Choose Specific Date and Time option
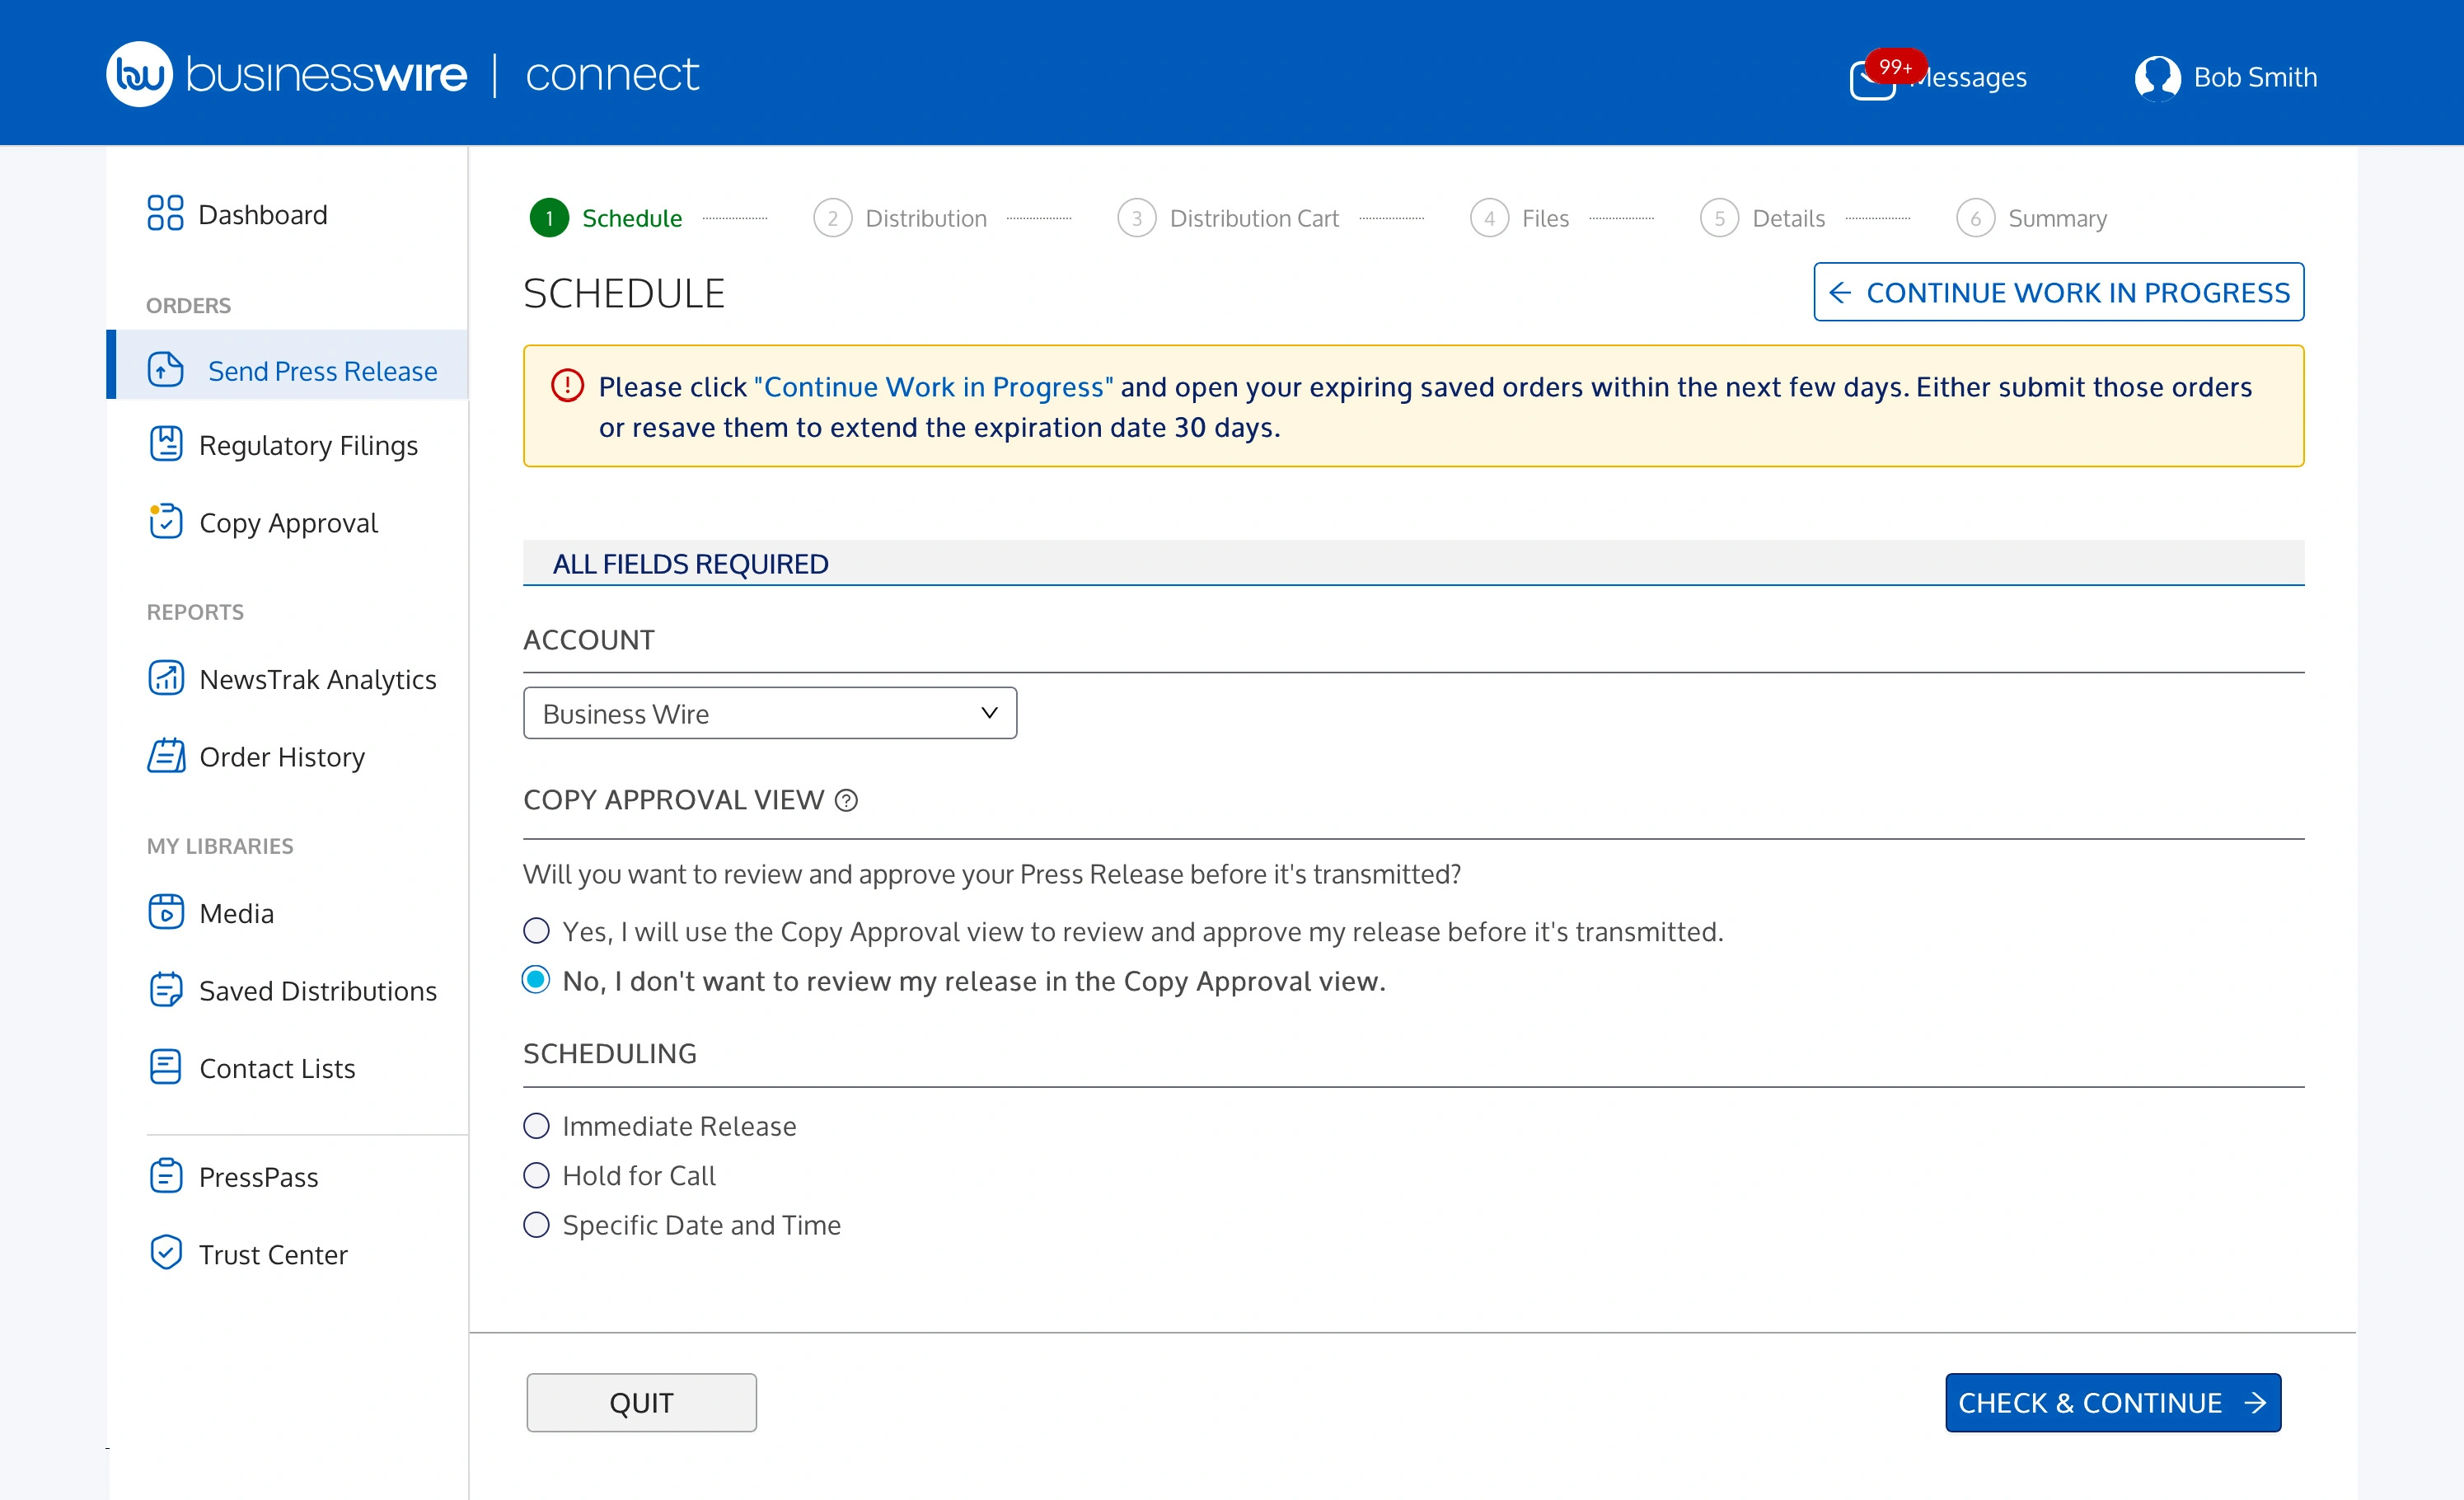The image size is (2464, 1500). [536, 1225]
